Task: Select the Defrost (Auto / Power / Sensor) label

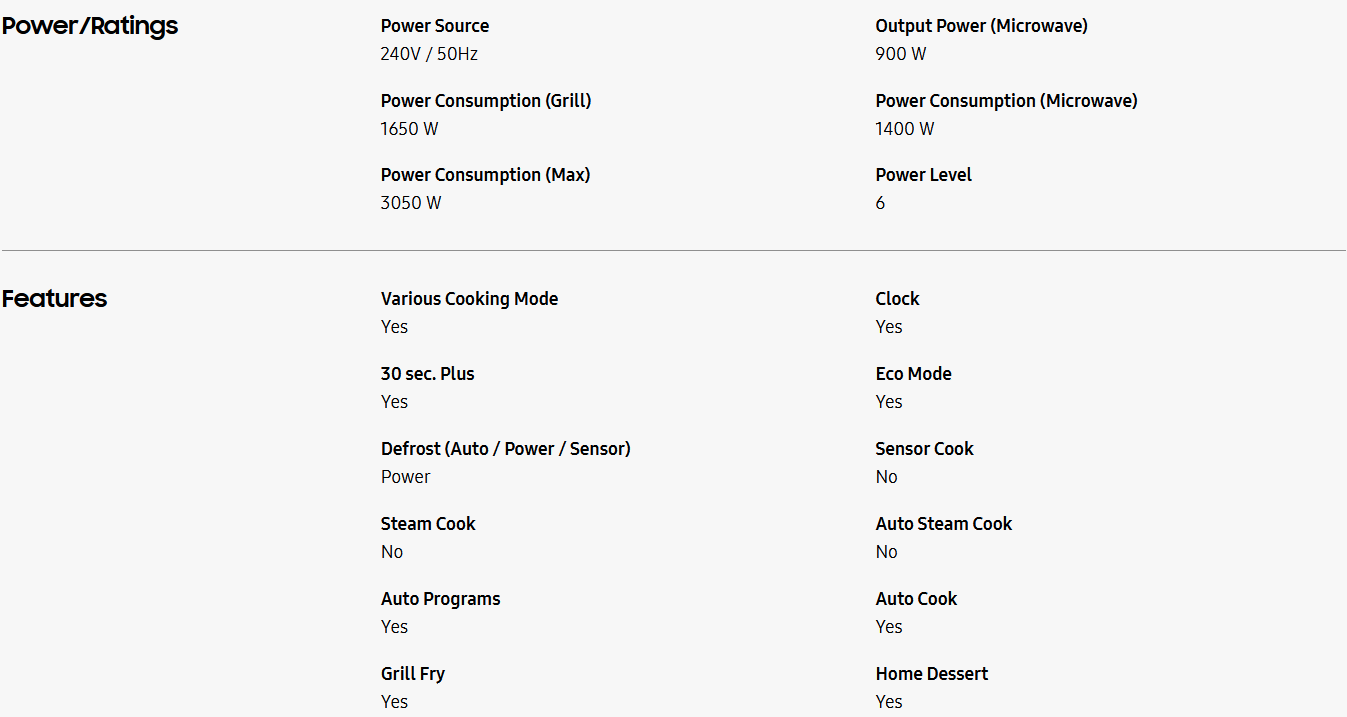Action: (x=505, y=449)
